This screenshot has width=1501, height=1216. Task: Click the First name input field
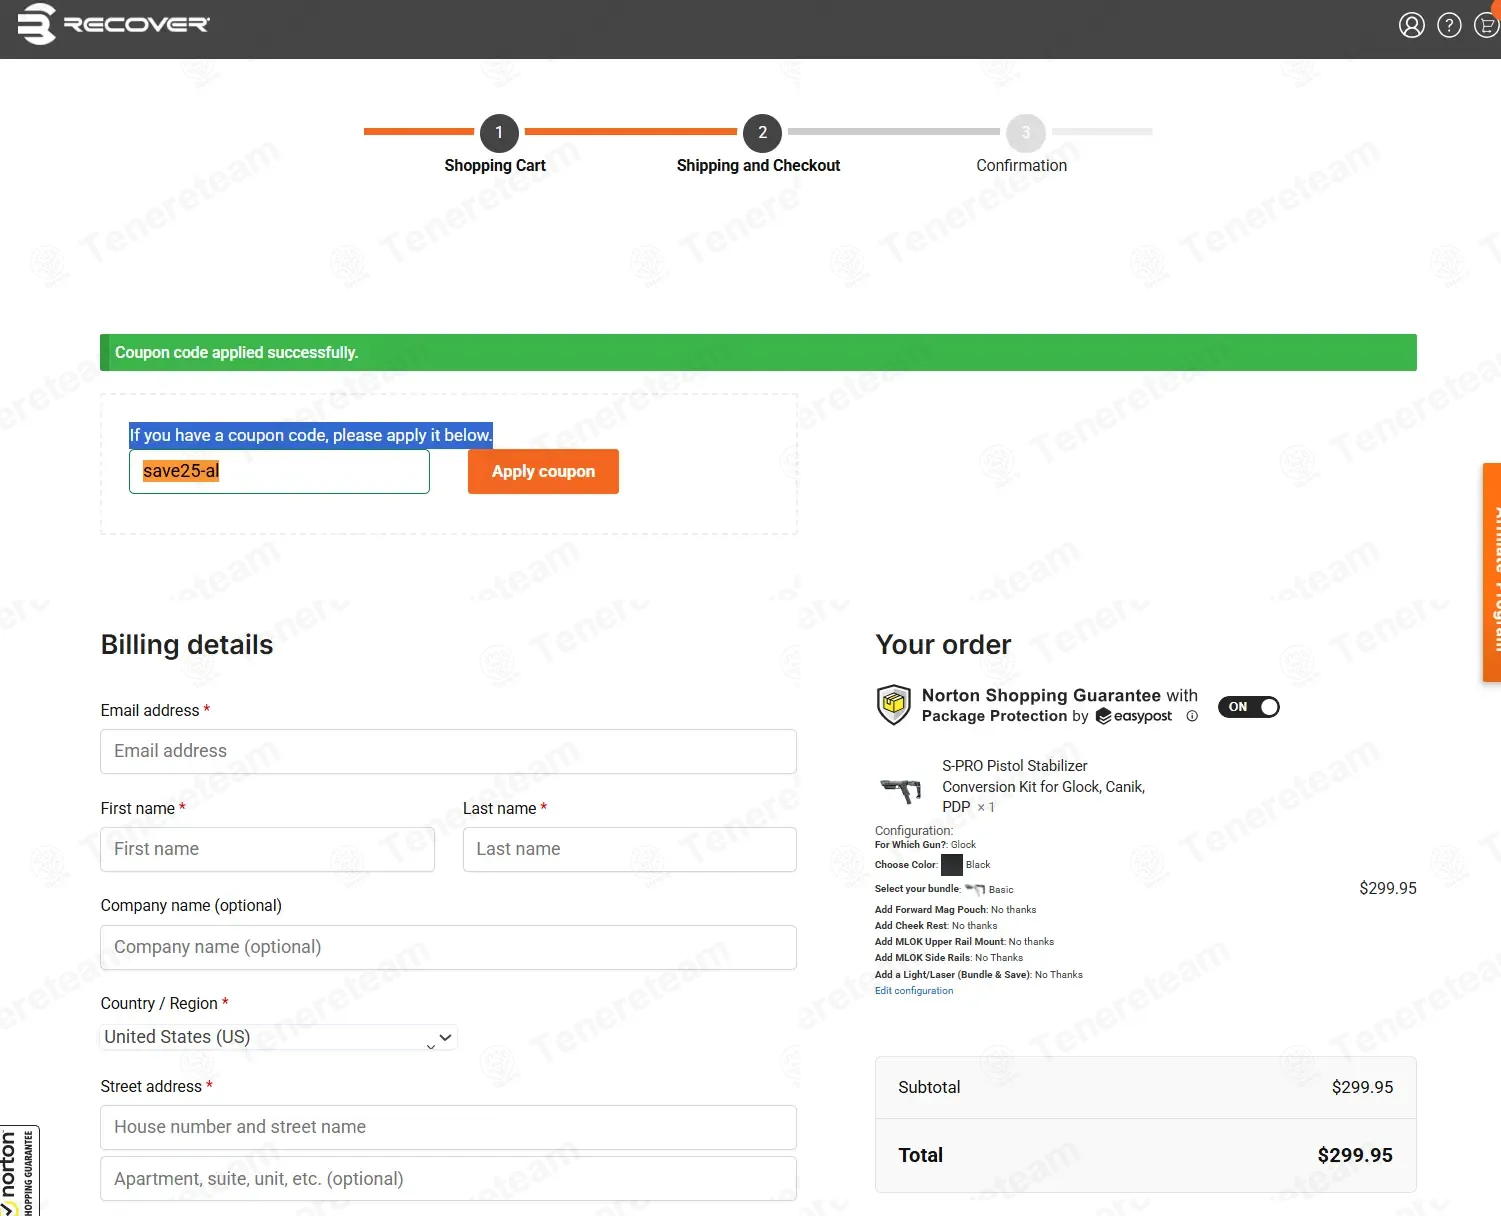pyautogui.click(x=267, y=849)
